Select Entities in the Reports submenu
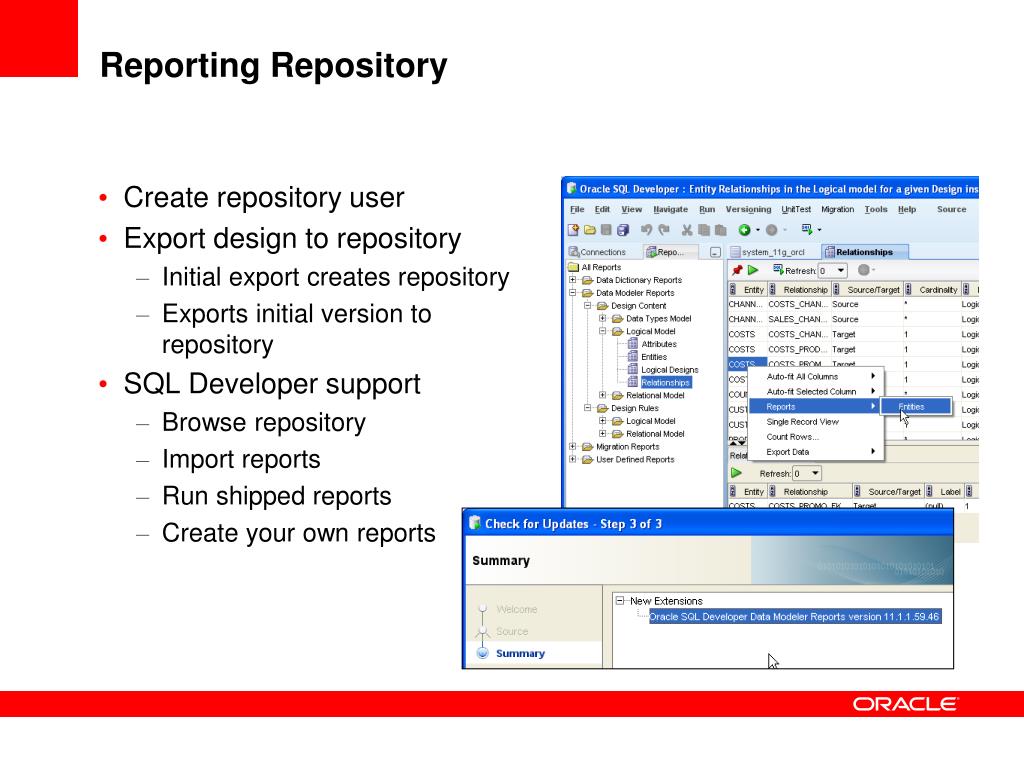This screenshot has height=768, width=1024. [916, 407]
